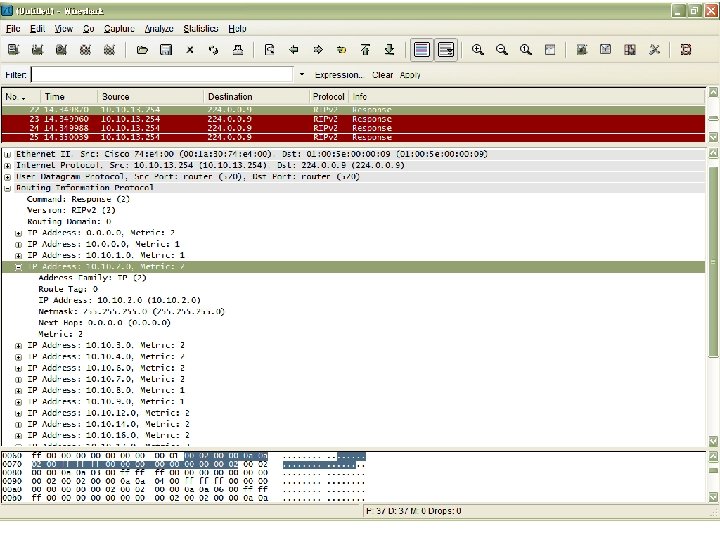Sort by Destination column header
The width and height of the screenshot is (720, 540).
257,97
